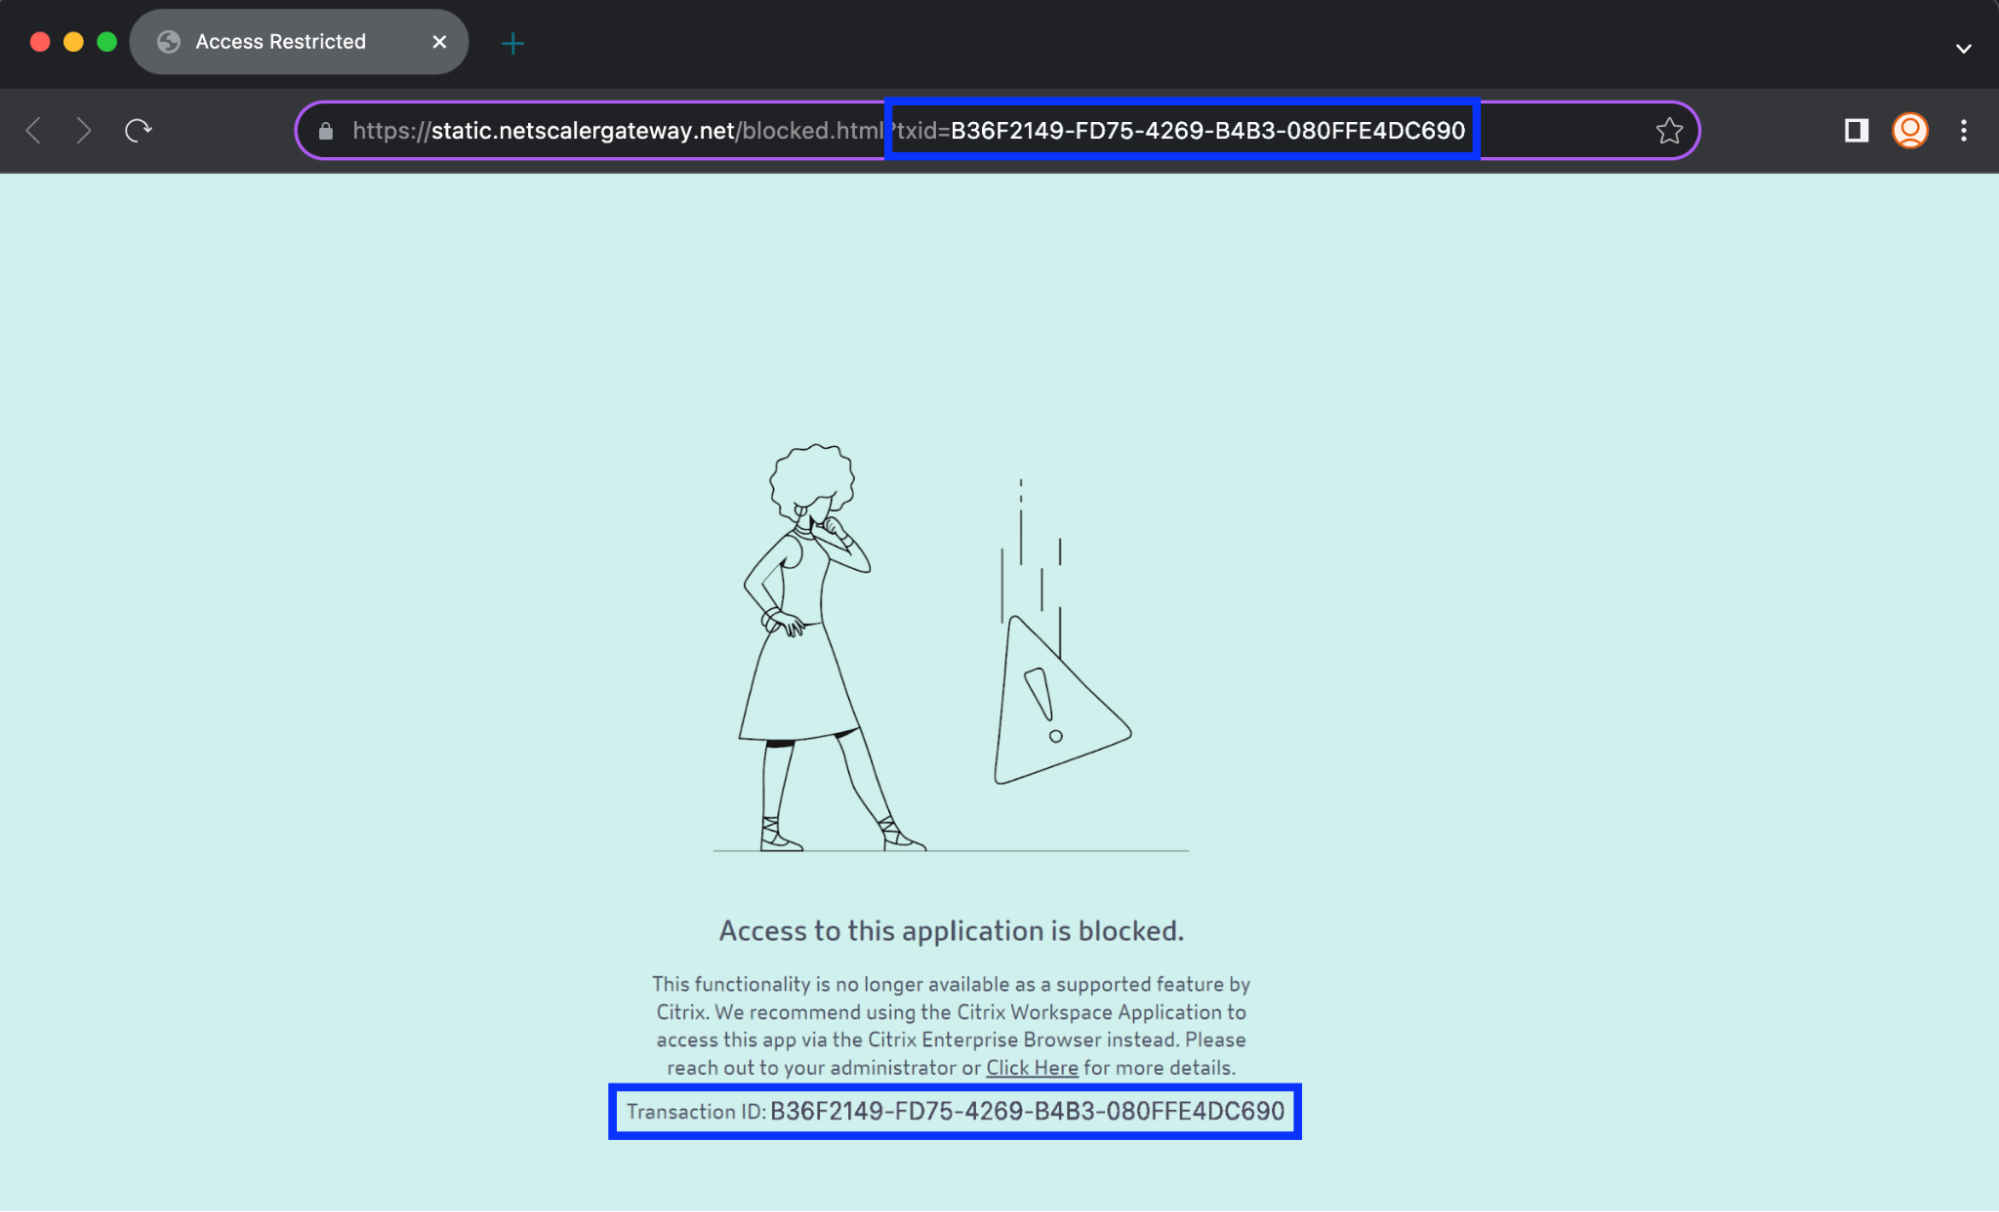Image resolution: width=1999 pixels, height=1212 pixels.
Task: Open the orange profile avatar
Action: (1910, 130)
